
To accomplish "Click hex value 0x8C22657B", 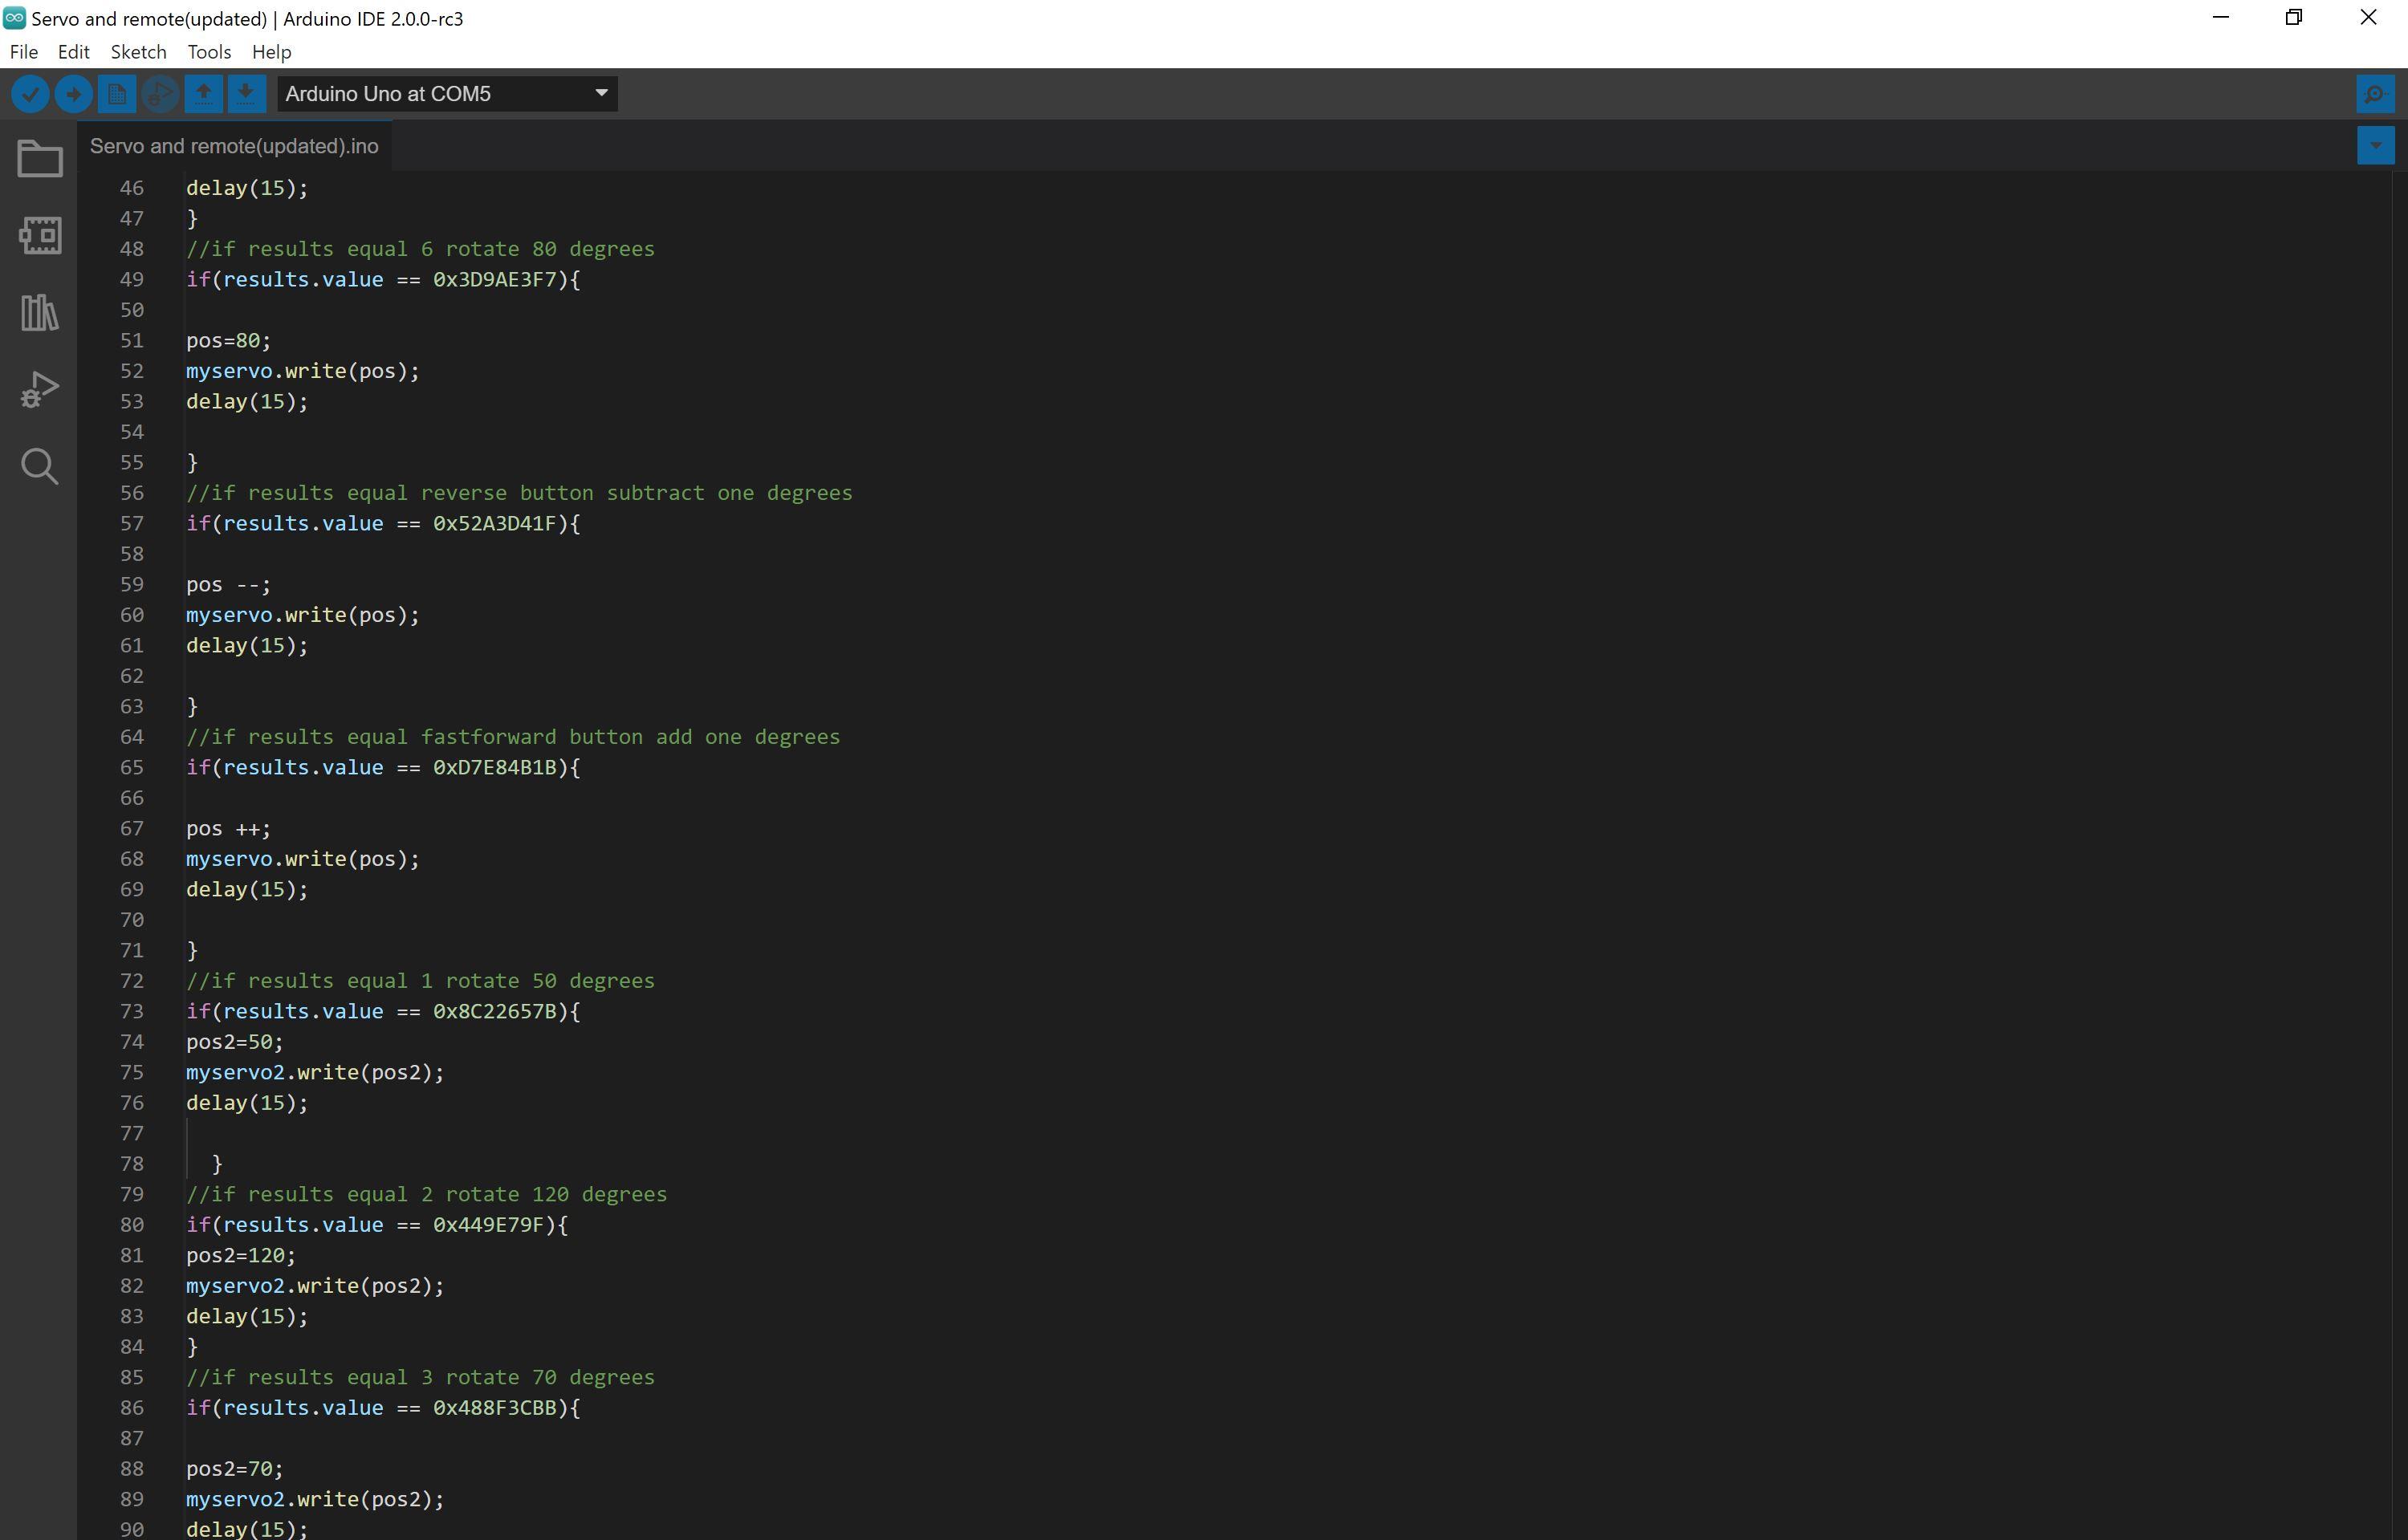I will coord(494,1012).
